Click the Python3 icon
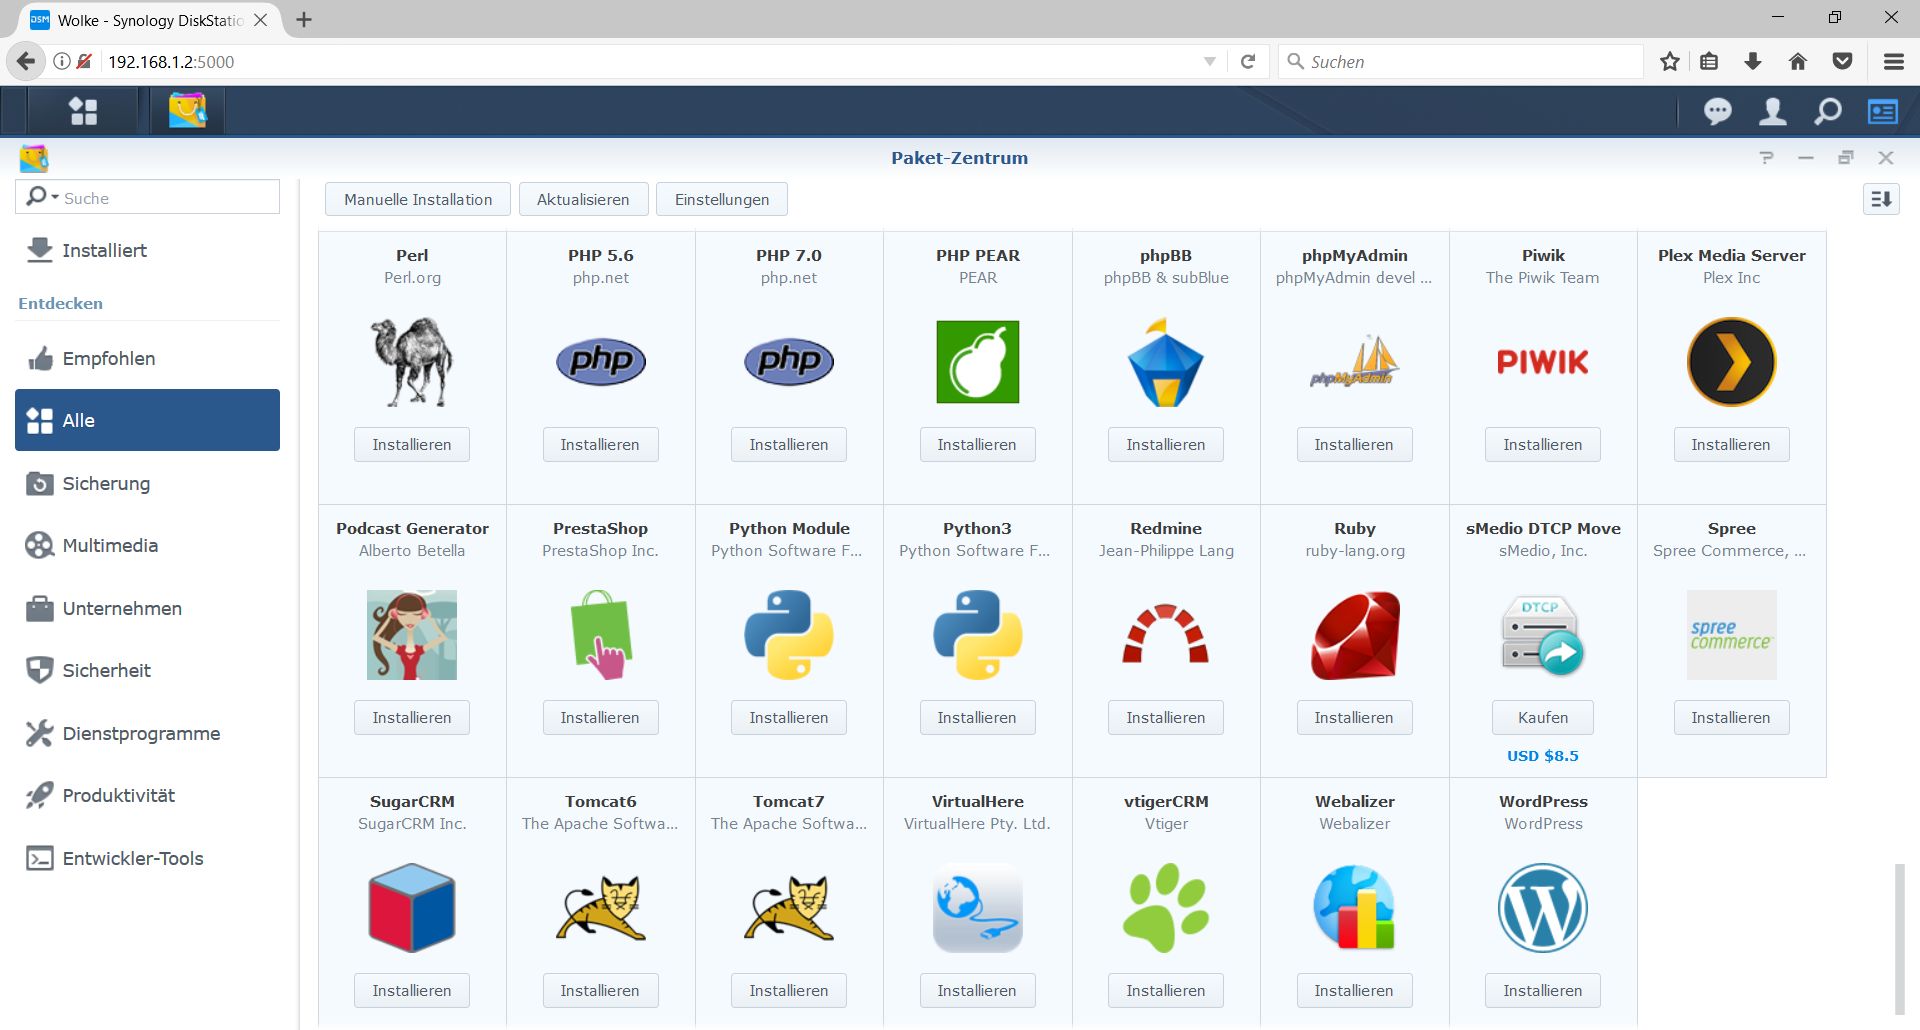Screen dimensions: 1920x1030 [978, 635]
